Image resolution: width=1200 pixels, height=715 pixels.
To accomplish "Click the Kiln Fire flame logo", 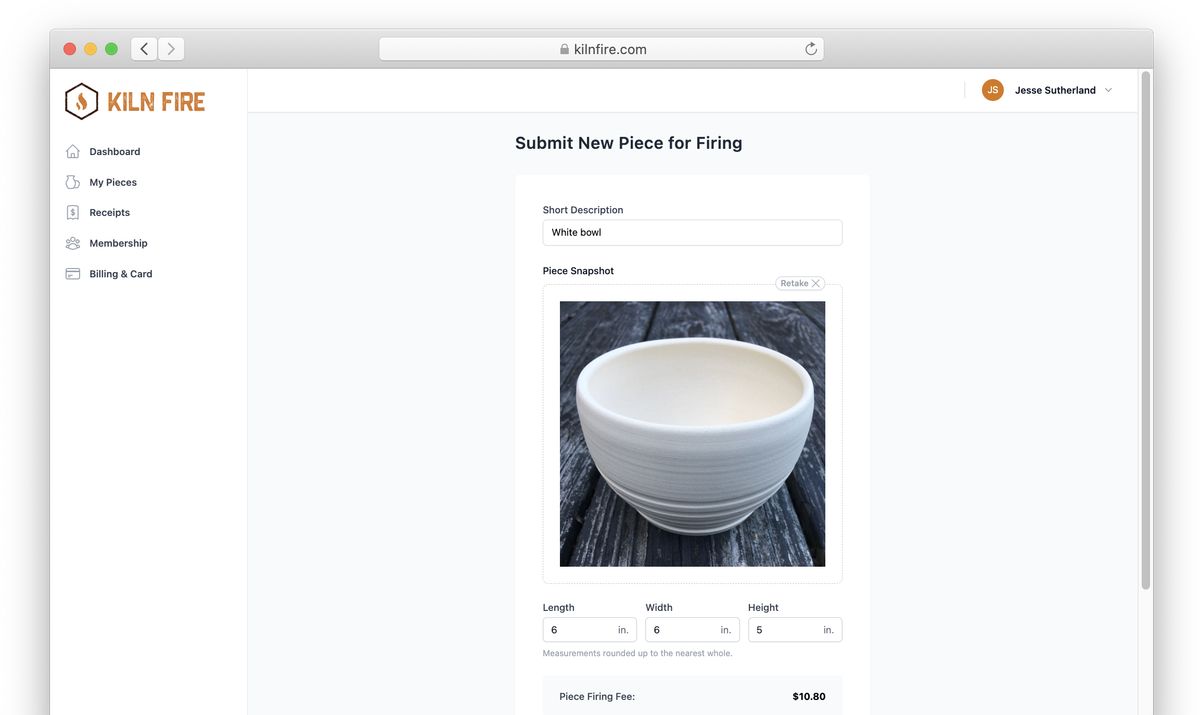I will click(x=81, y=99).
